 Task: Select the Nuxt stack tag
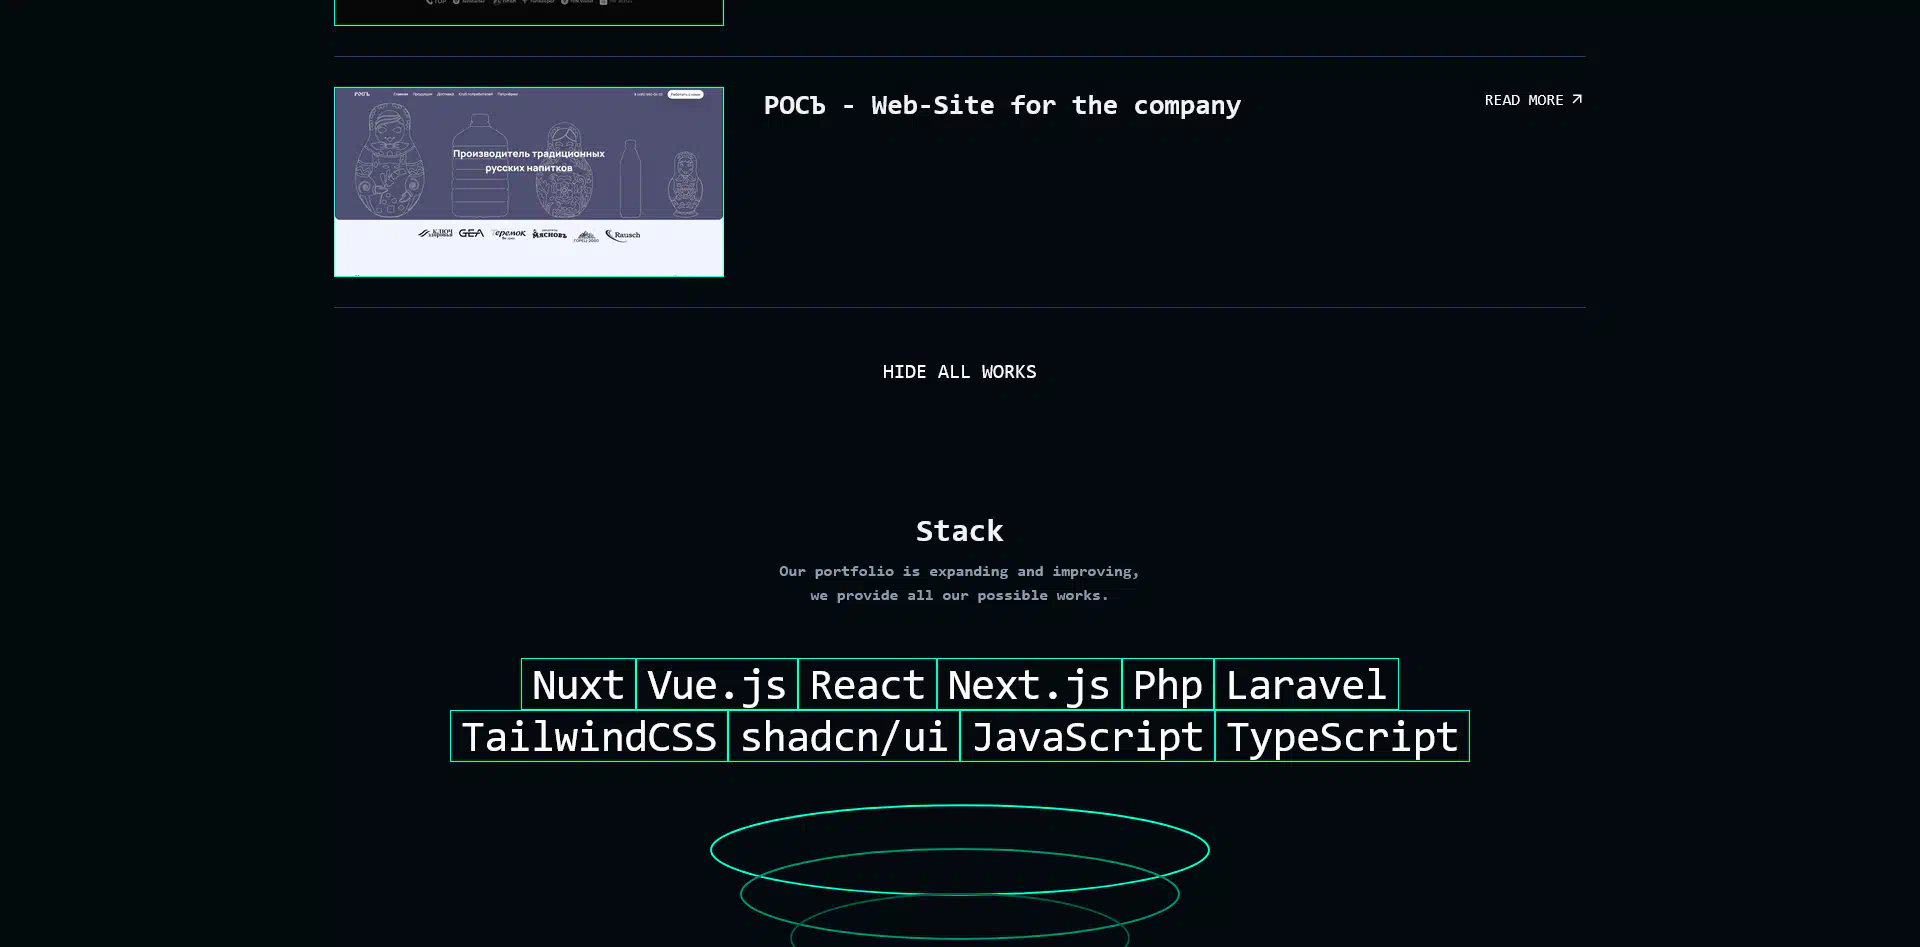click(x=578, y=685)
